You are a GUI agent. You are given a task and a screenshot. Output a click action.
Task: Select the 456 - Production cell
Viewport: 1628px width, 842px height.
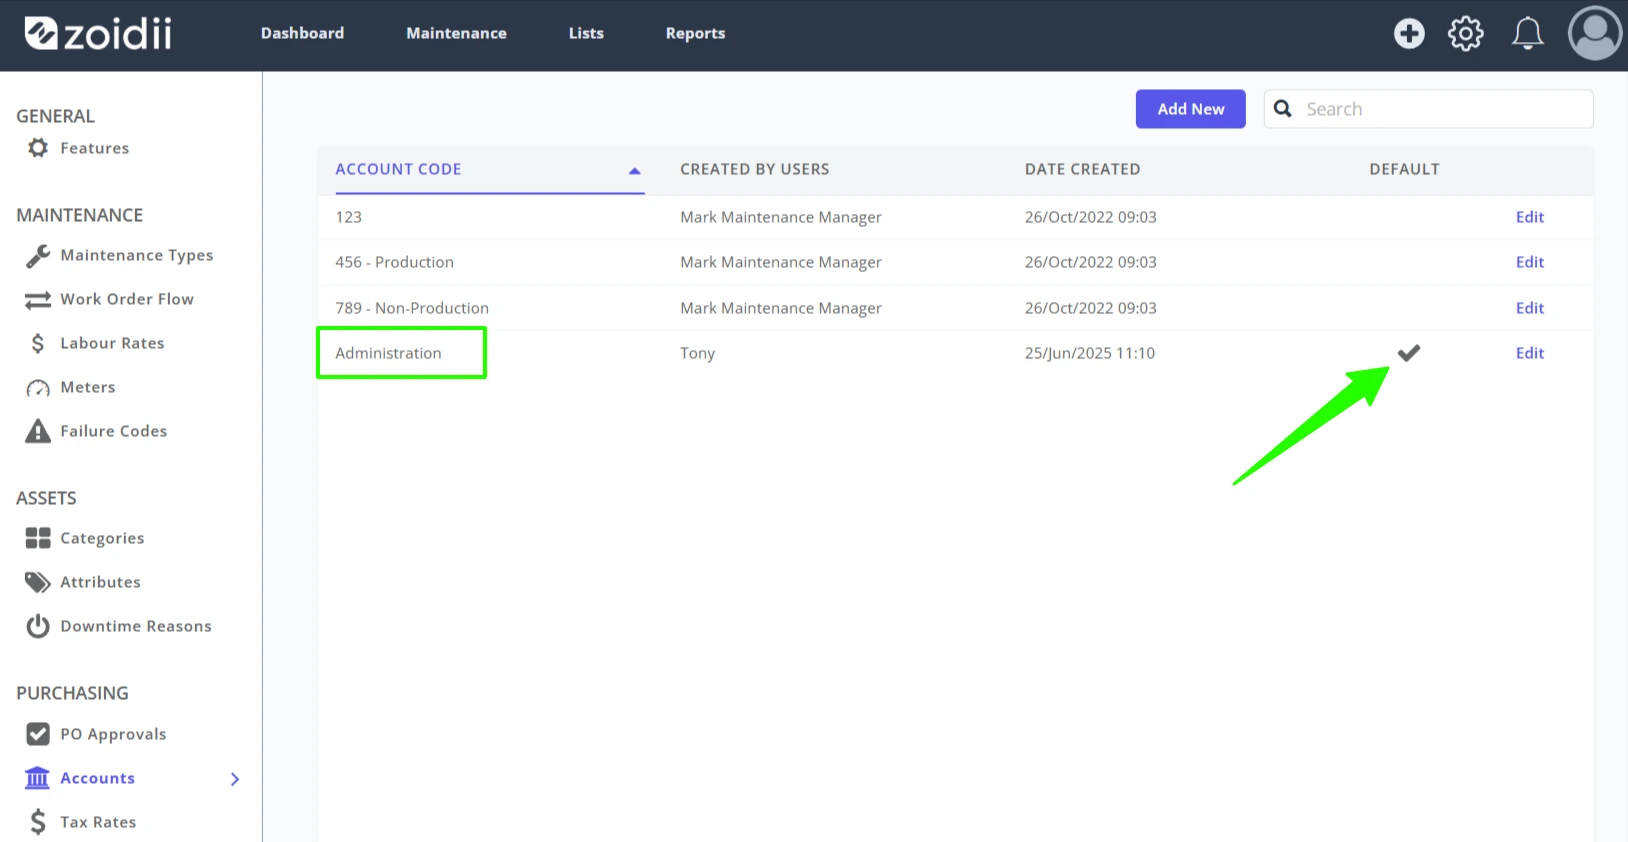394,262
